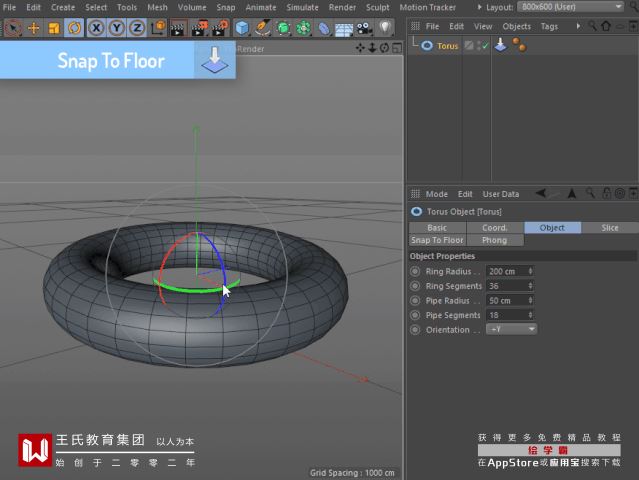Toggle the Torus enabled green checkmark

(x=484, y=45)
